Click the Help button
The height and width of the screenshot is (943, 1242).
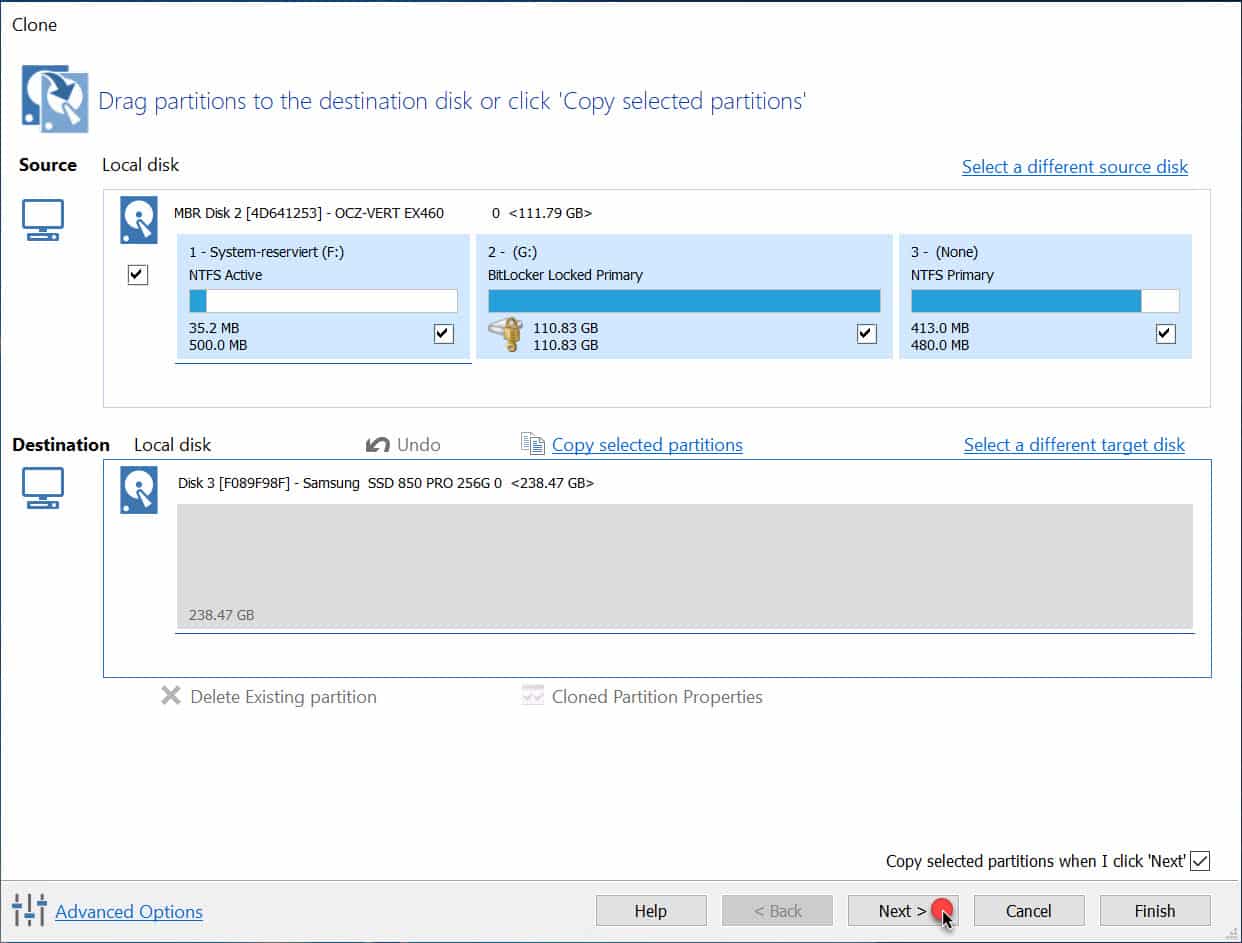651,911
